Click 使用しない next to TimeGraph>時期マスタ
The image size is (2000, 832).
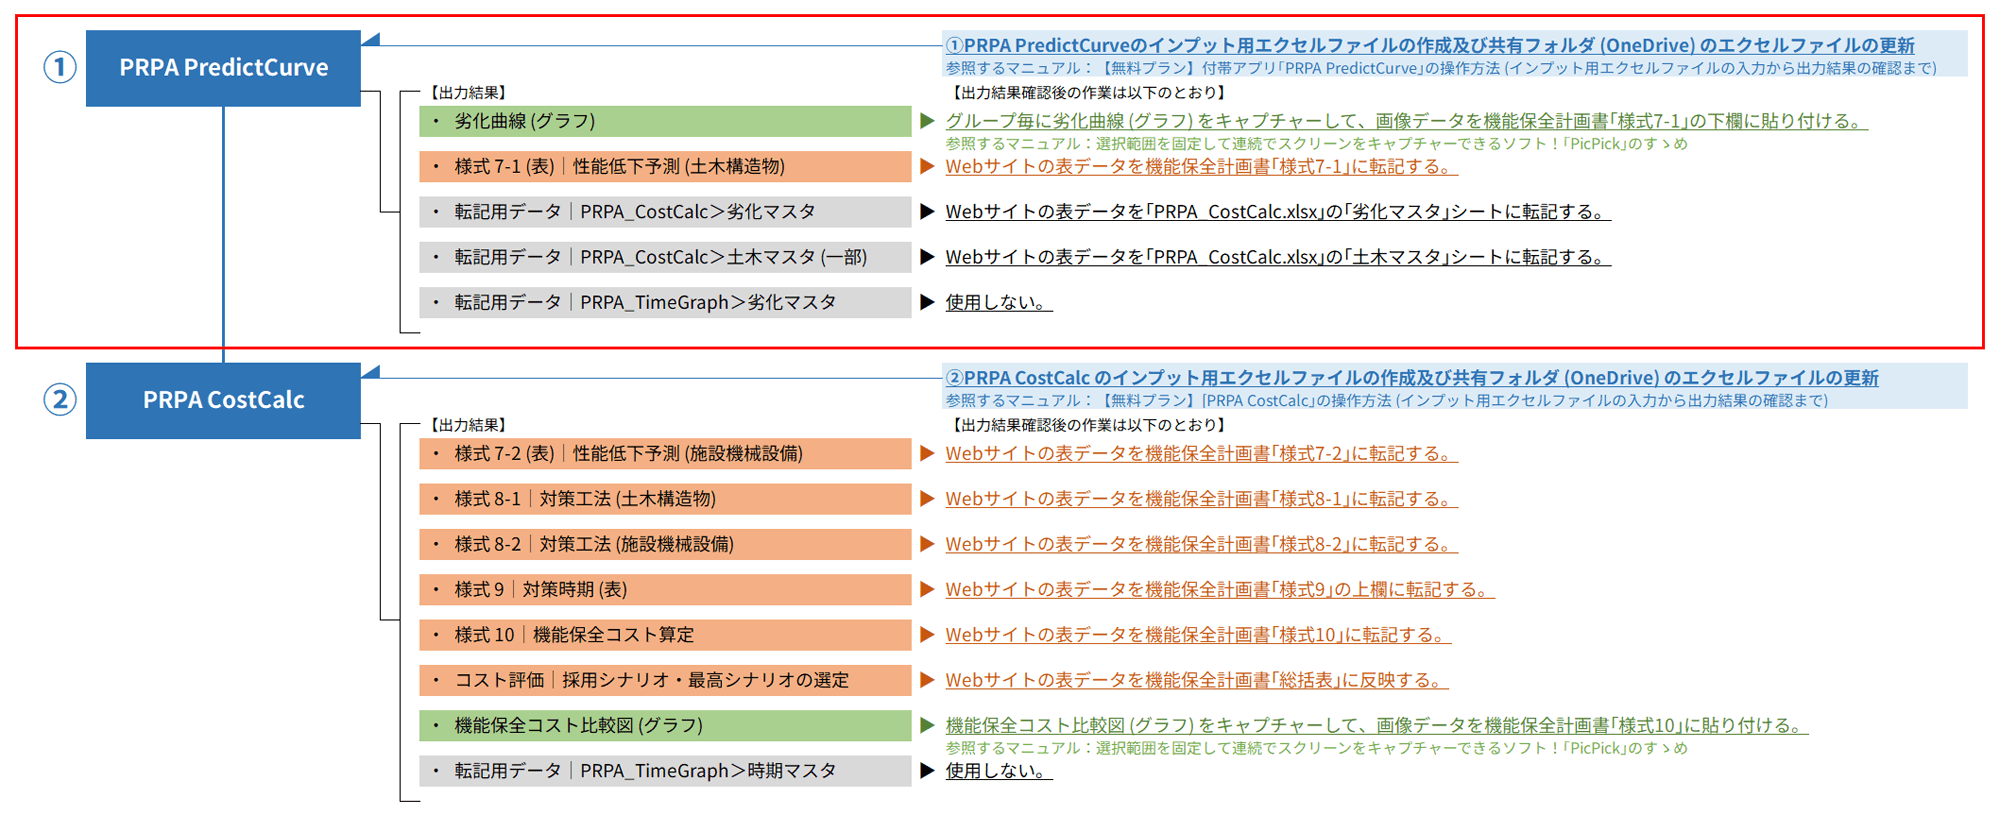point(999,771)
